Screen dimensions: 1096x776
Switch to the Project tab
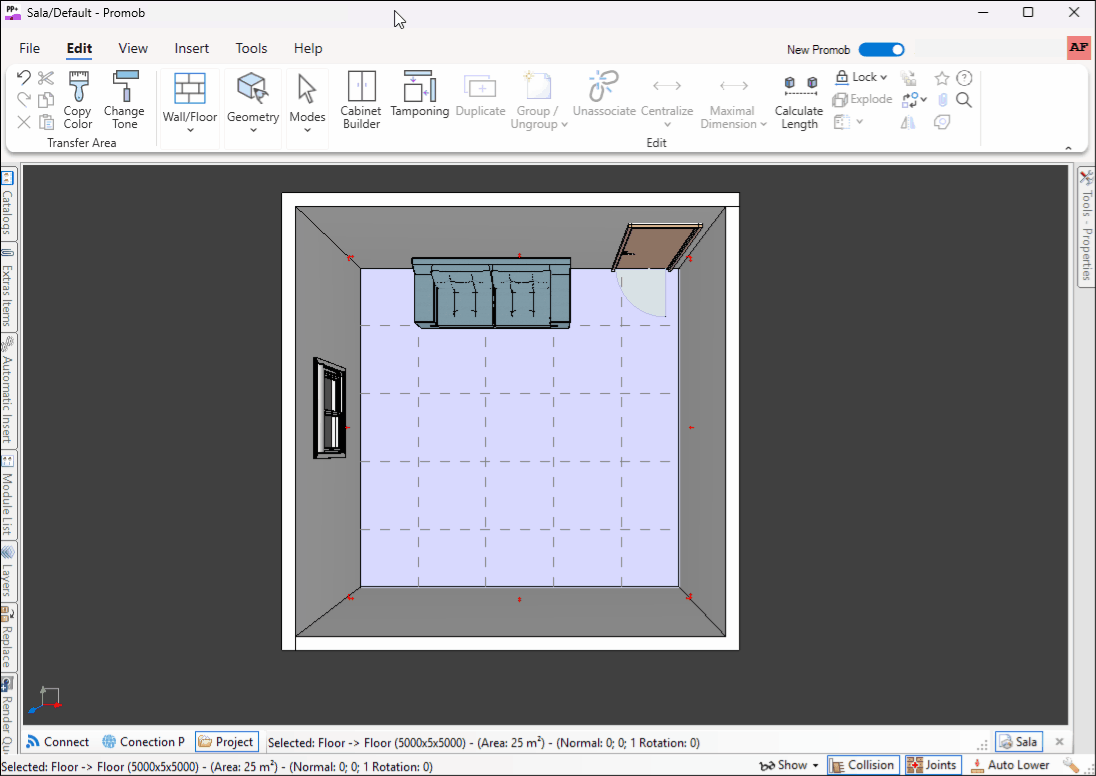(226, 742)
